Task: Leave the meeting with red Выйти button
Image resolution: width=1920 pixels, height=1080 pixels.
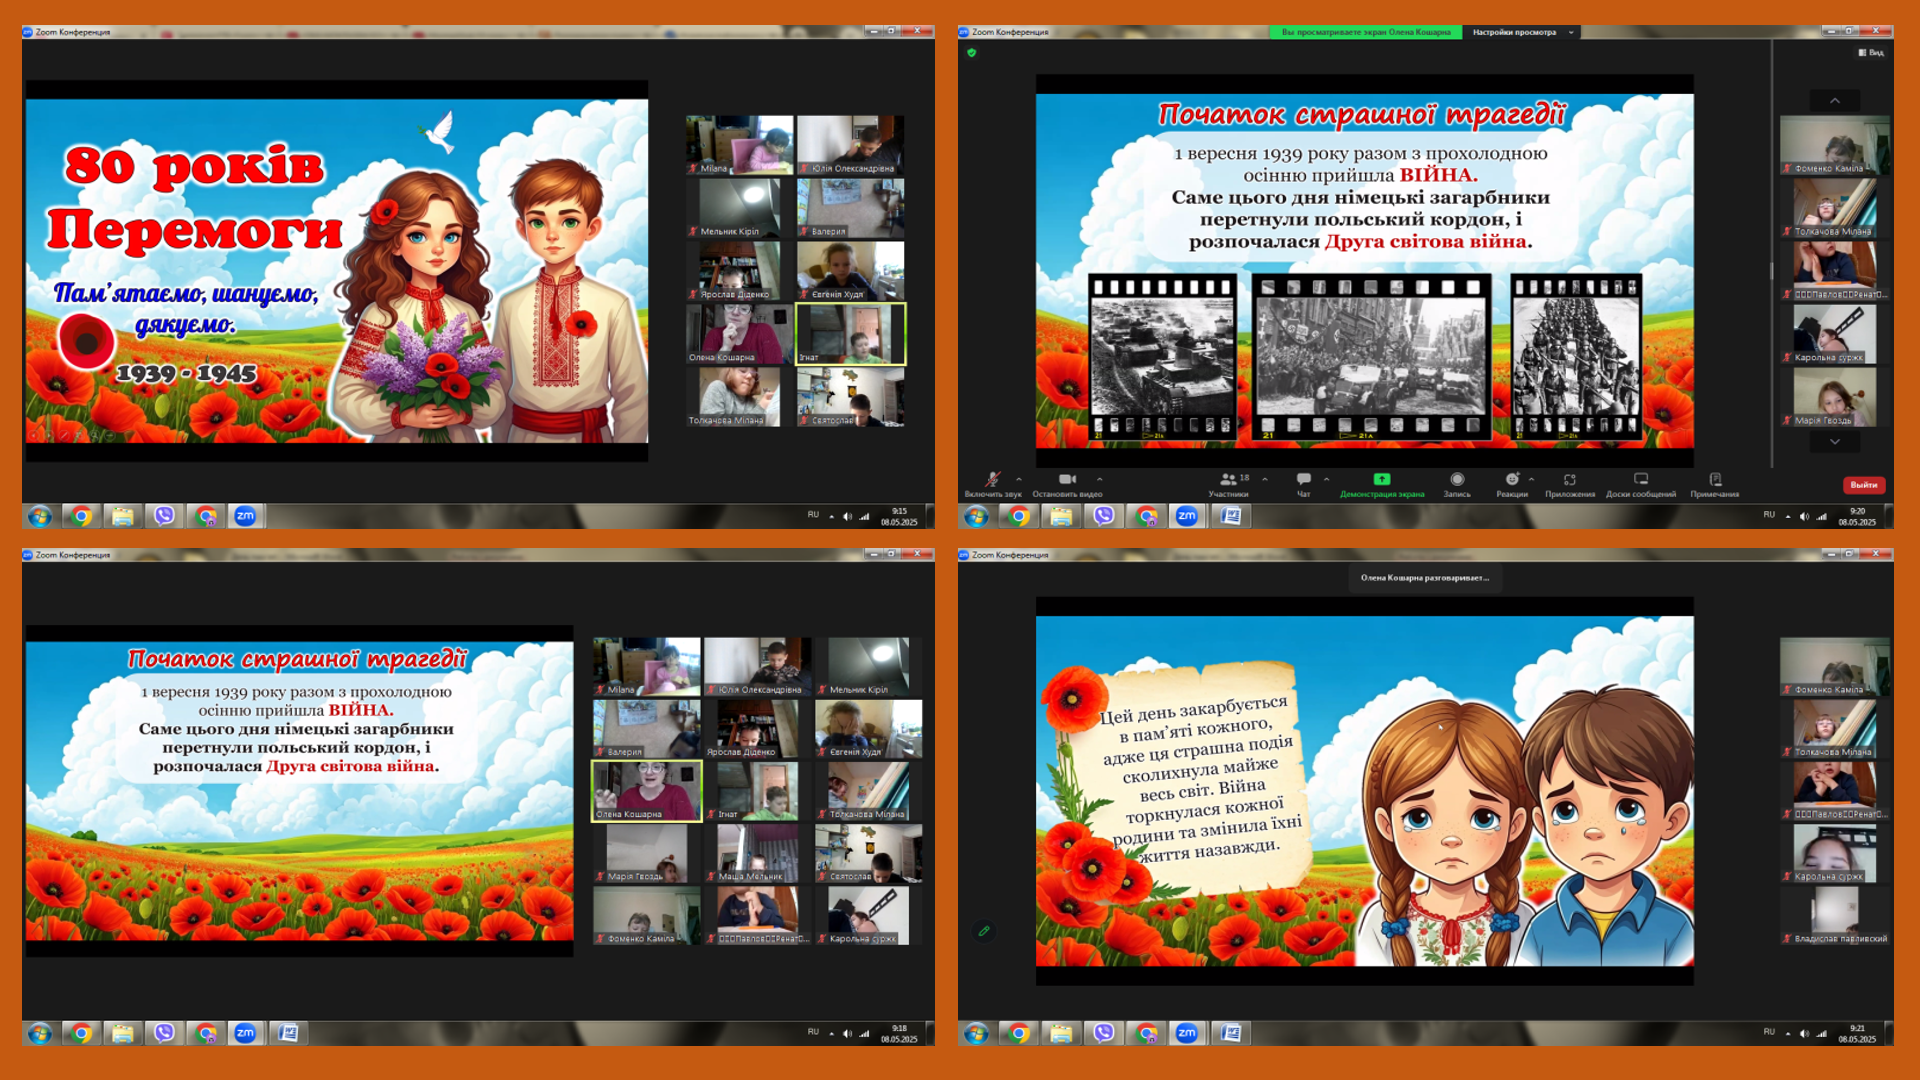Action: click(x=1864, y=485)
